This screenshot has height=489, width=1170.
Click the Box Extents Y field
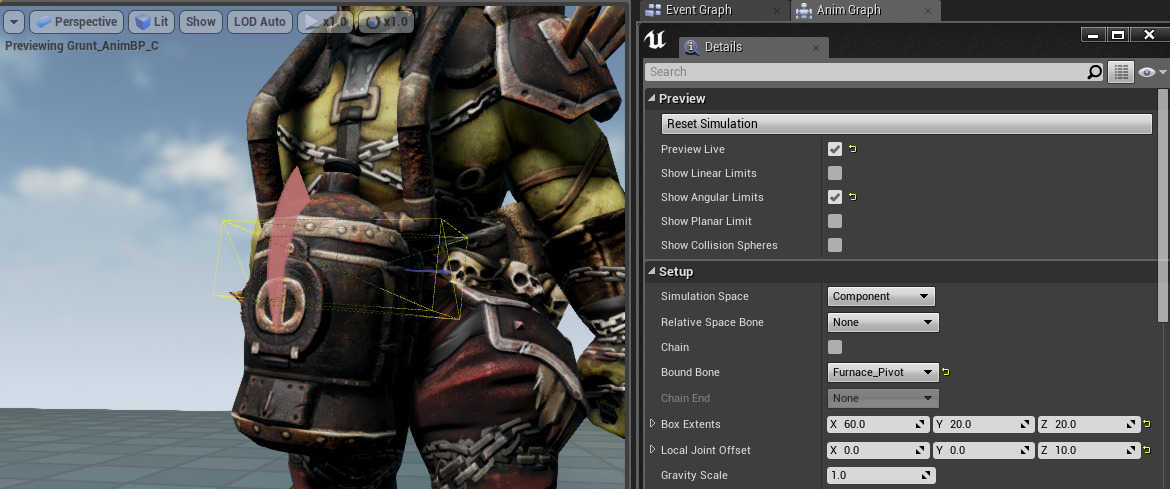[983, 424]
